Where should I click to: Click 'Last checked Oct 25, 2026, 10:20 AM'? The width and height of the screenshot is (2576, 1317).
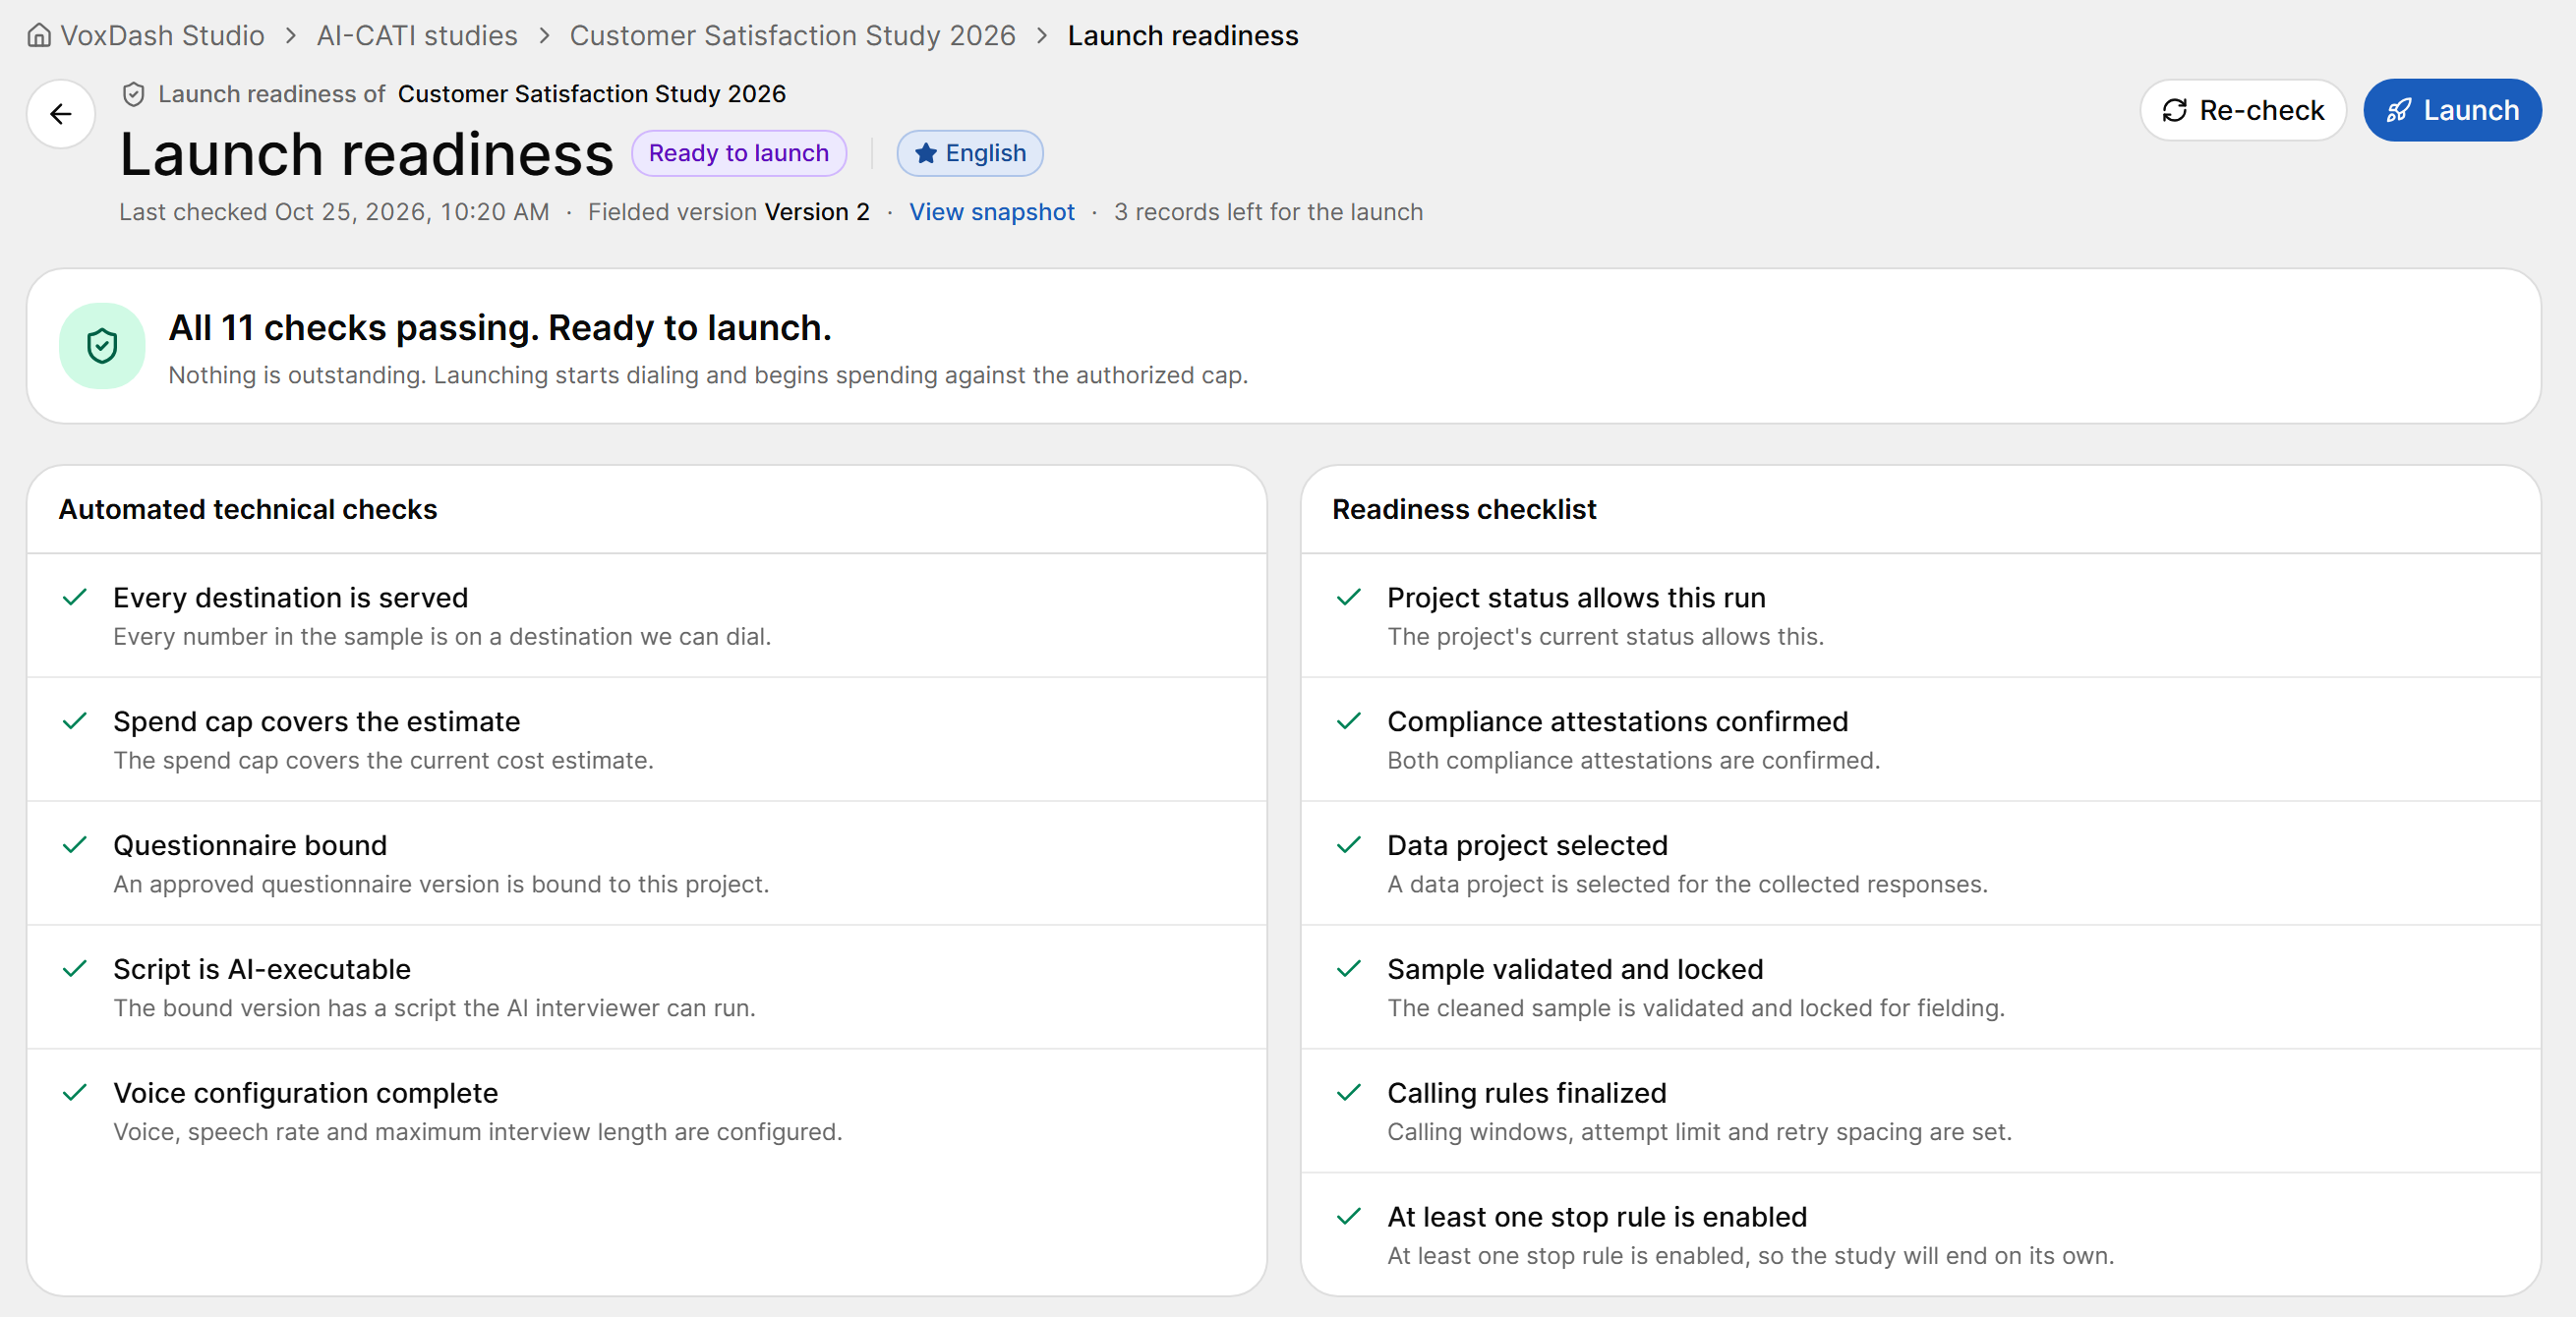pos(334,212)
